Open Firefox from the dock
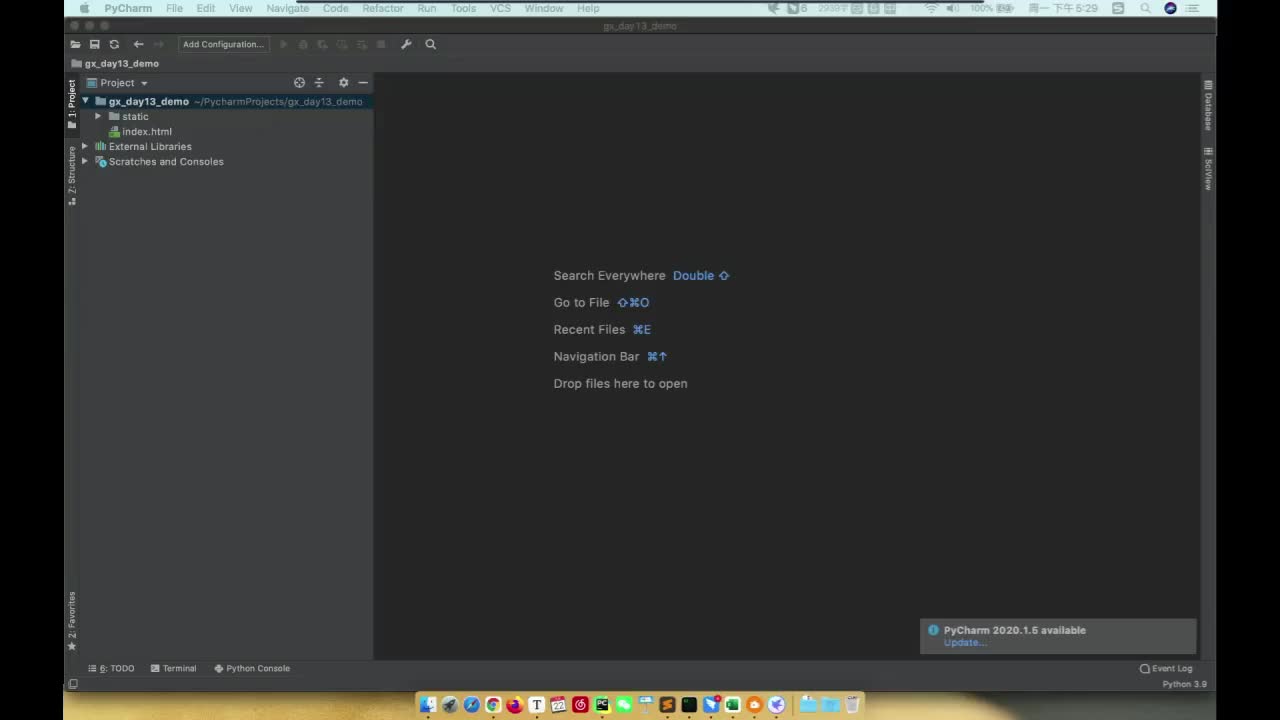 click(515, 705)
